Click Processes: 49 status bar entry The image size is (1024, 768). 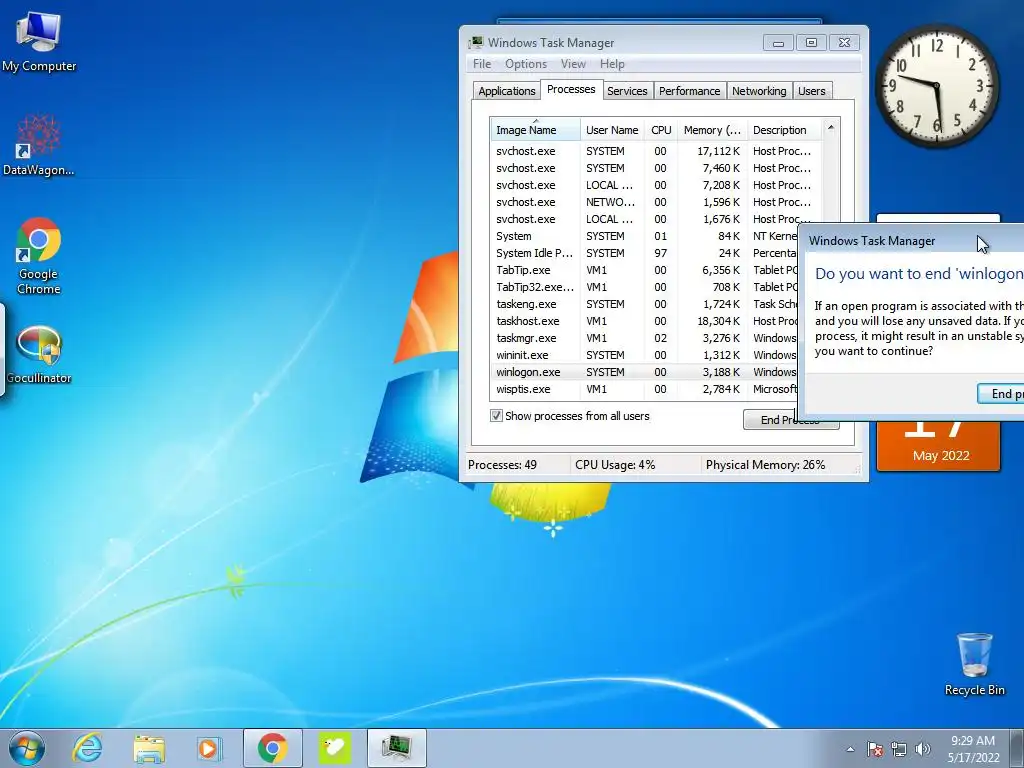[502, 464]
